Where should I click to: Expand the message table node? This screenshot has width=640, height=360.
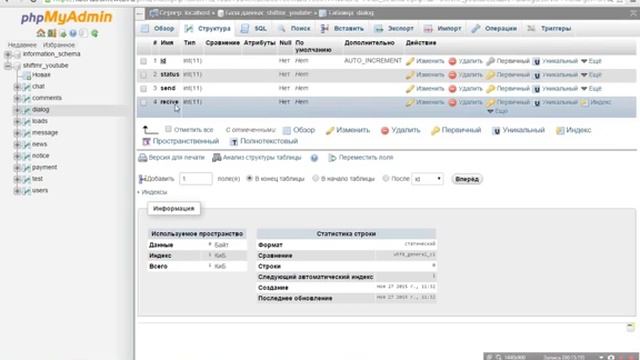[17, 133]
